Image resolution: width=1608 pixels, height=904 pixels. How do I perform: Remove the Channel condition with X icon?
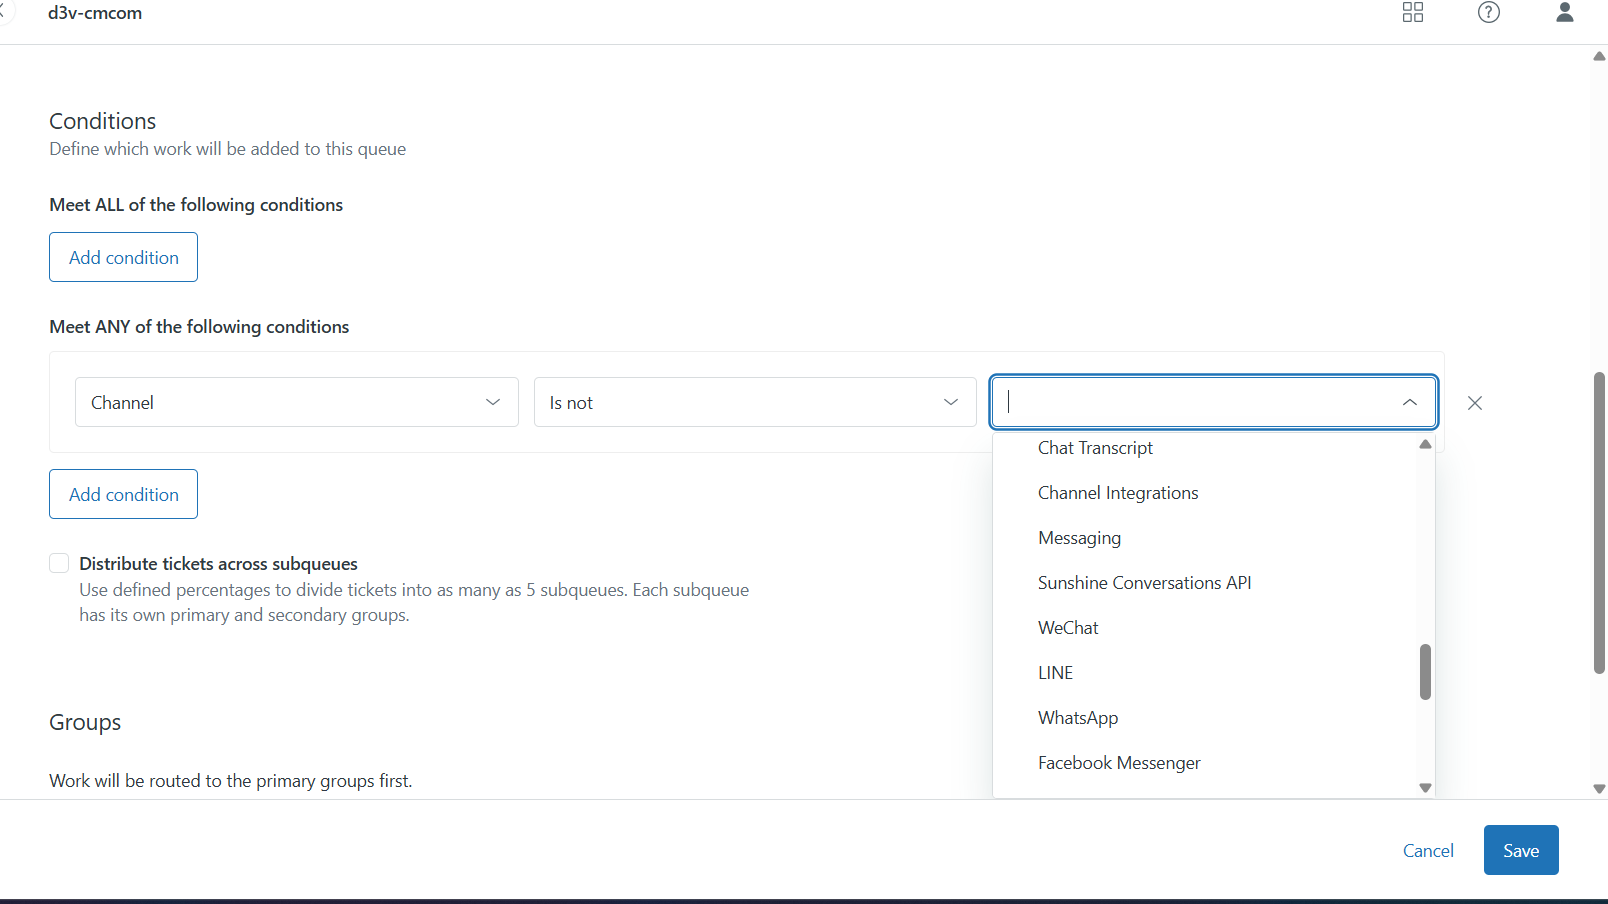pos(1474,403)
